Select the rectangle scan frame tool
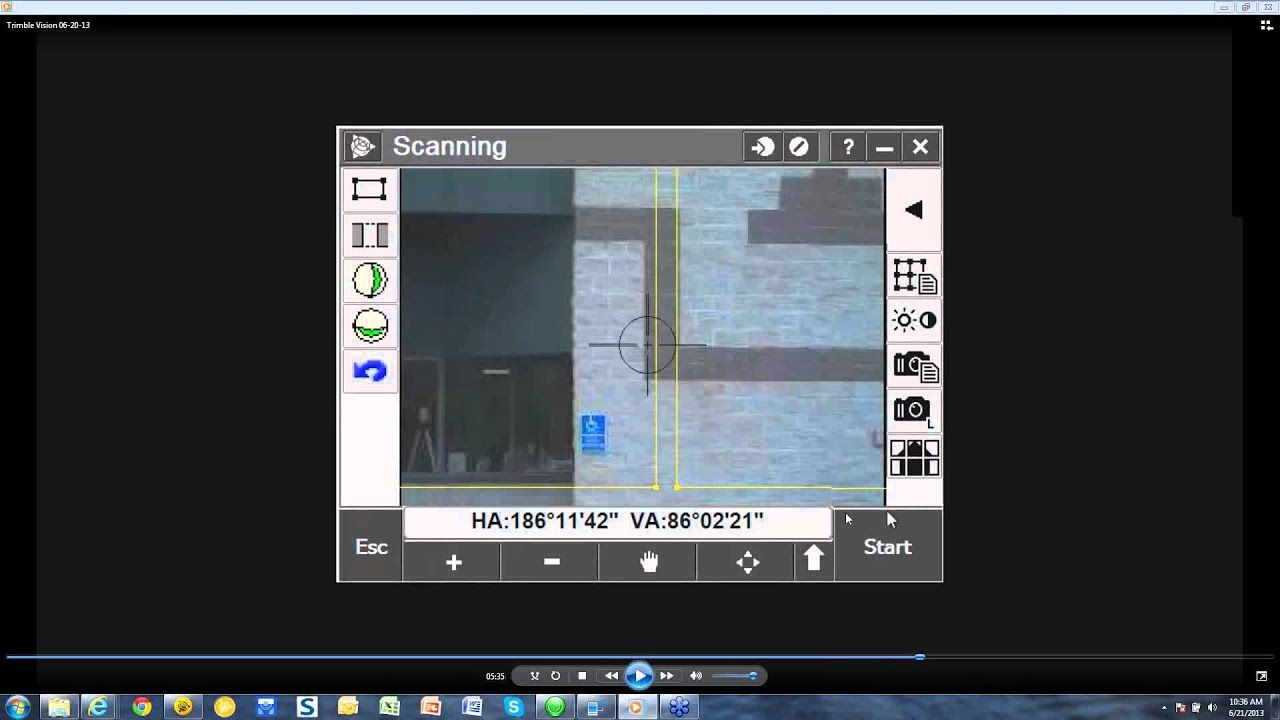The width and height of the screenshot is (1280, 720). tap(369, 190)
